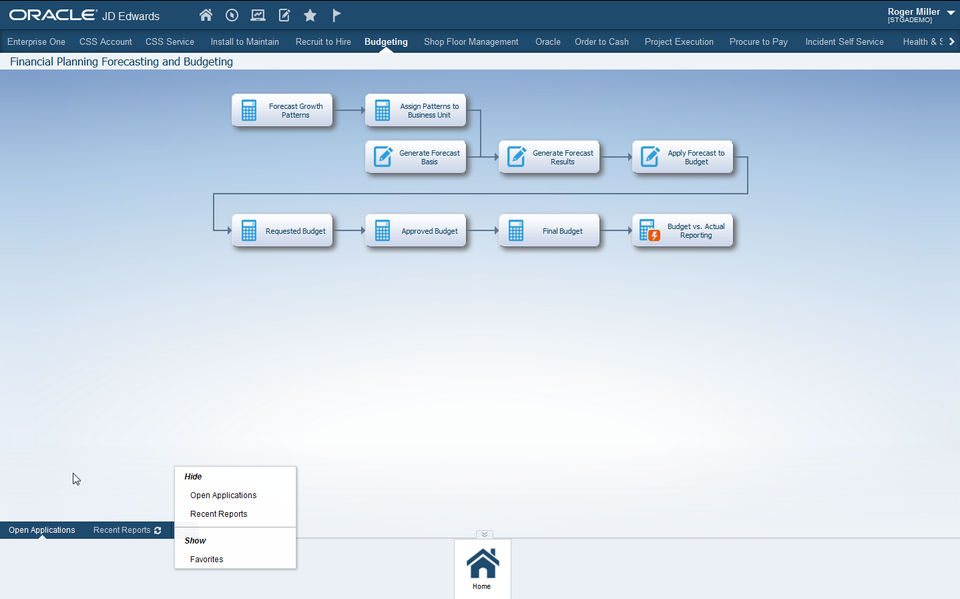The image size is (960, 599).
Task: Click the Generate Forecast Basis label
Action: coord(429,157)
